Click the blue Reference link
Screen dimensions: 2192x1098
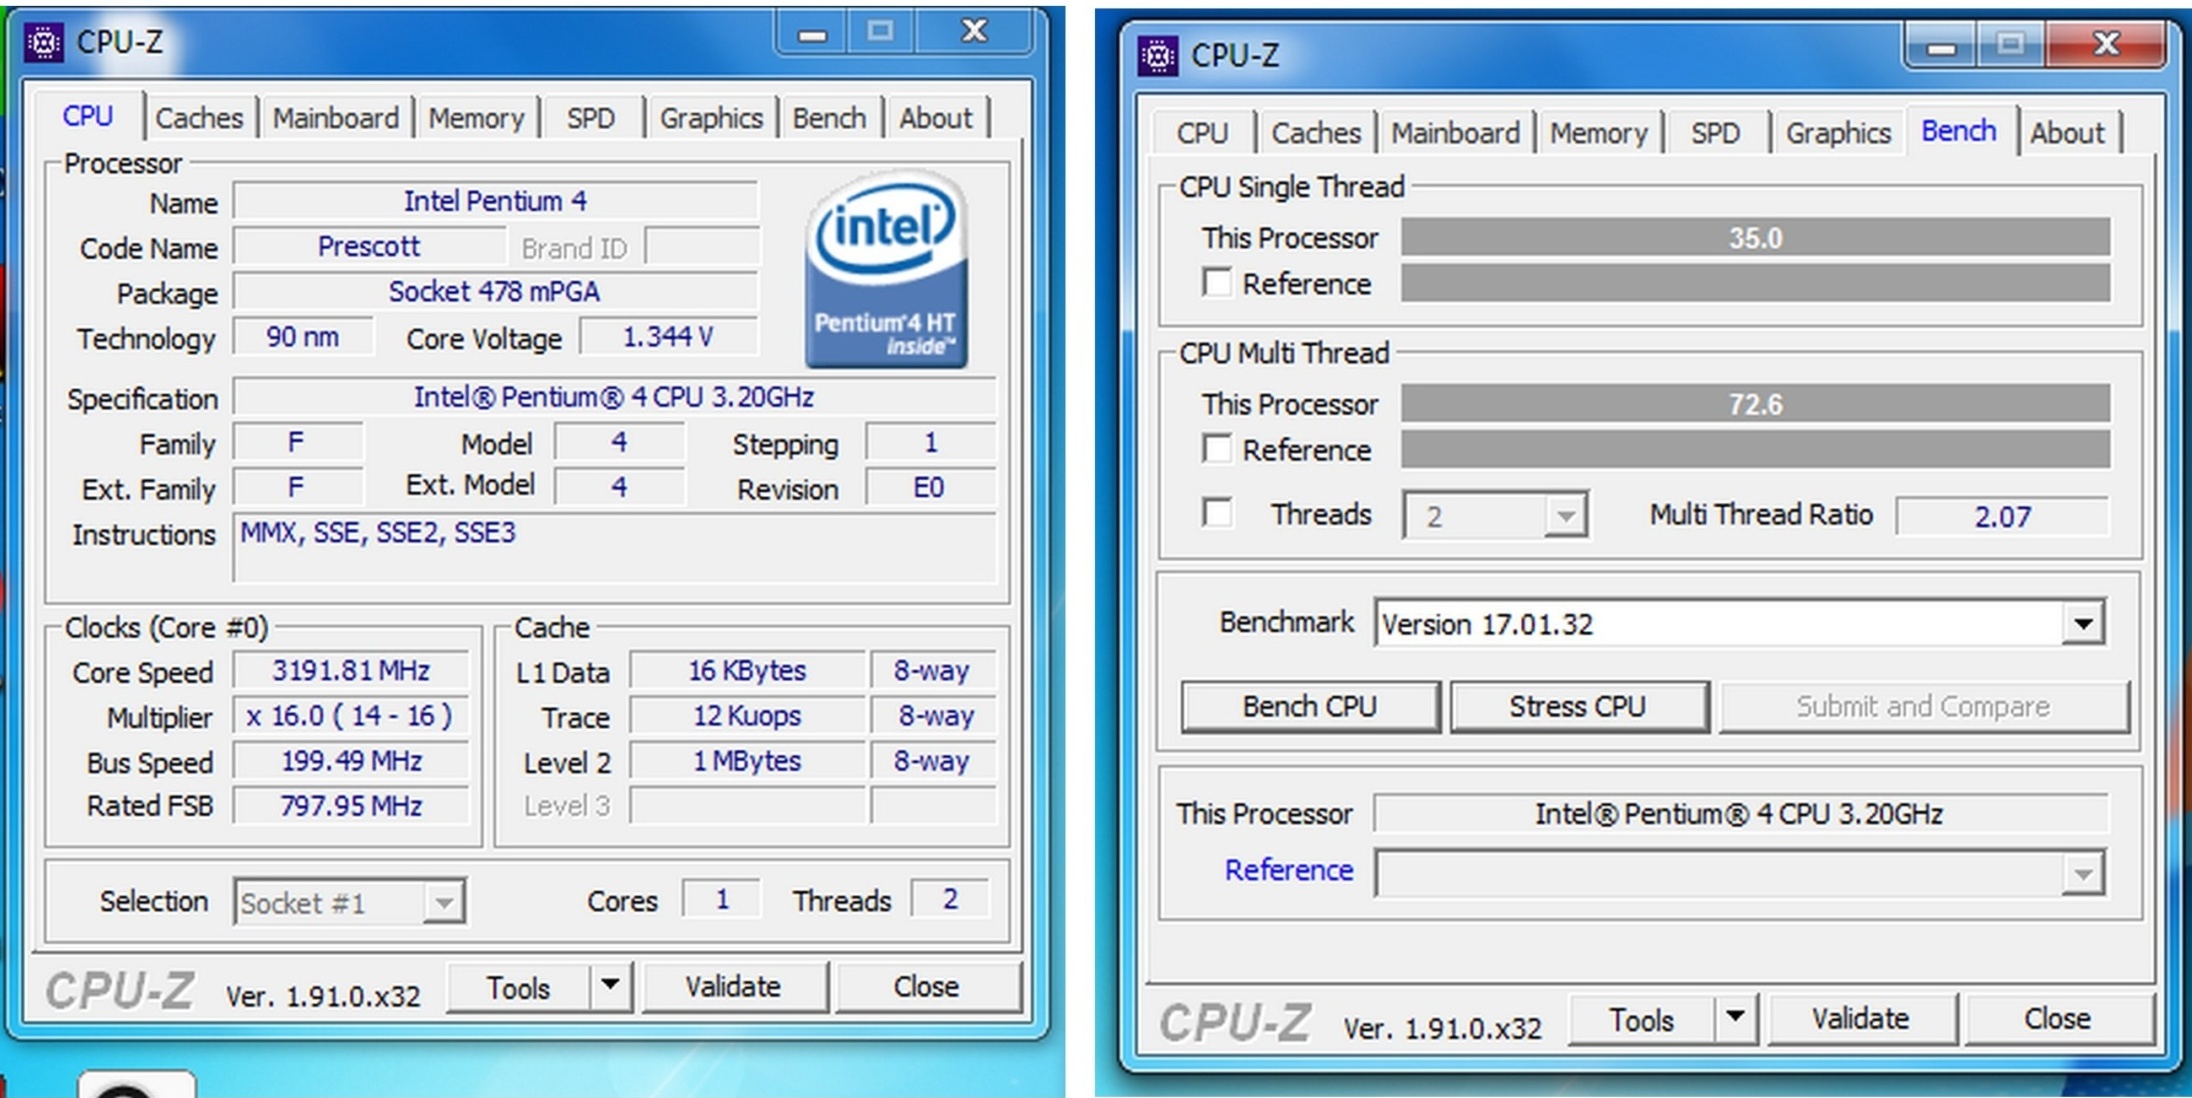pos(1288,870)
